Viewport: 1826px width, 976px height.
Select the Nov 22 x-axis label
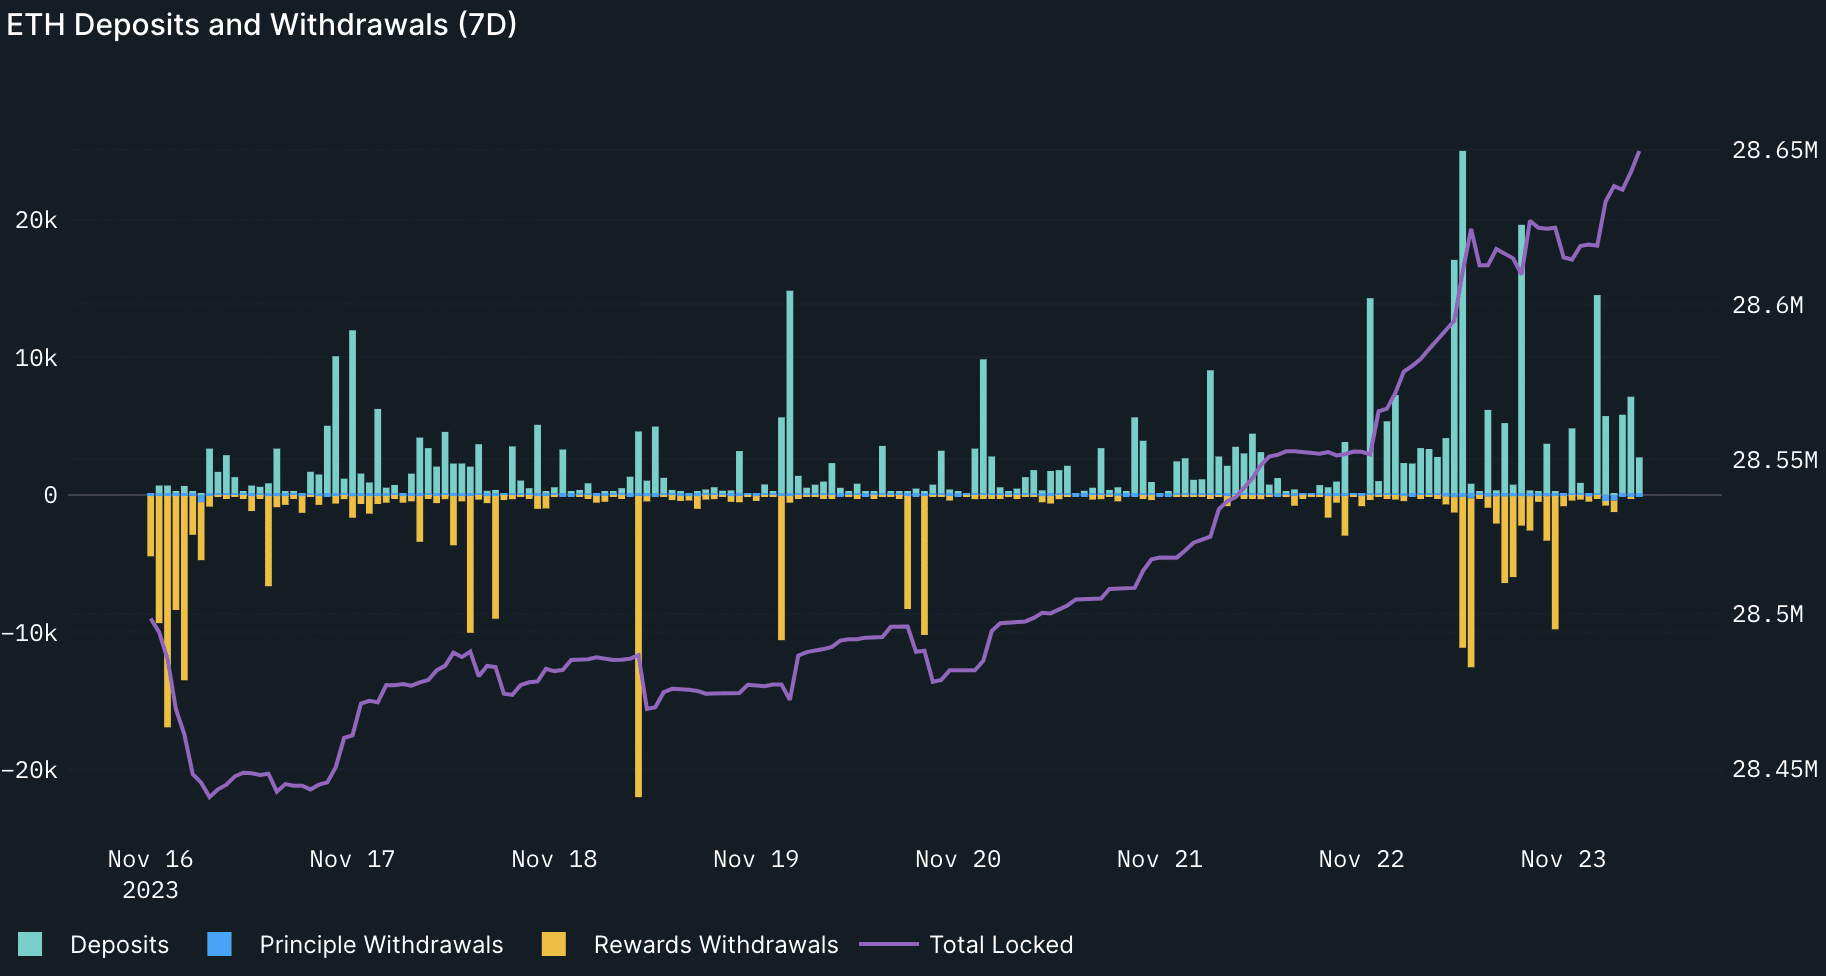click(1361, 859)
